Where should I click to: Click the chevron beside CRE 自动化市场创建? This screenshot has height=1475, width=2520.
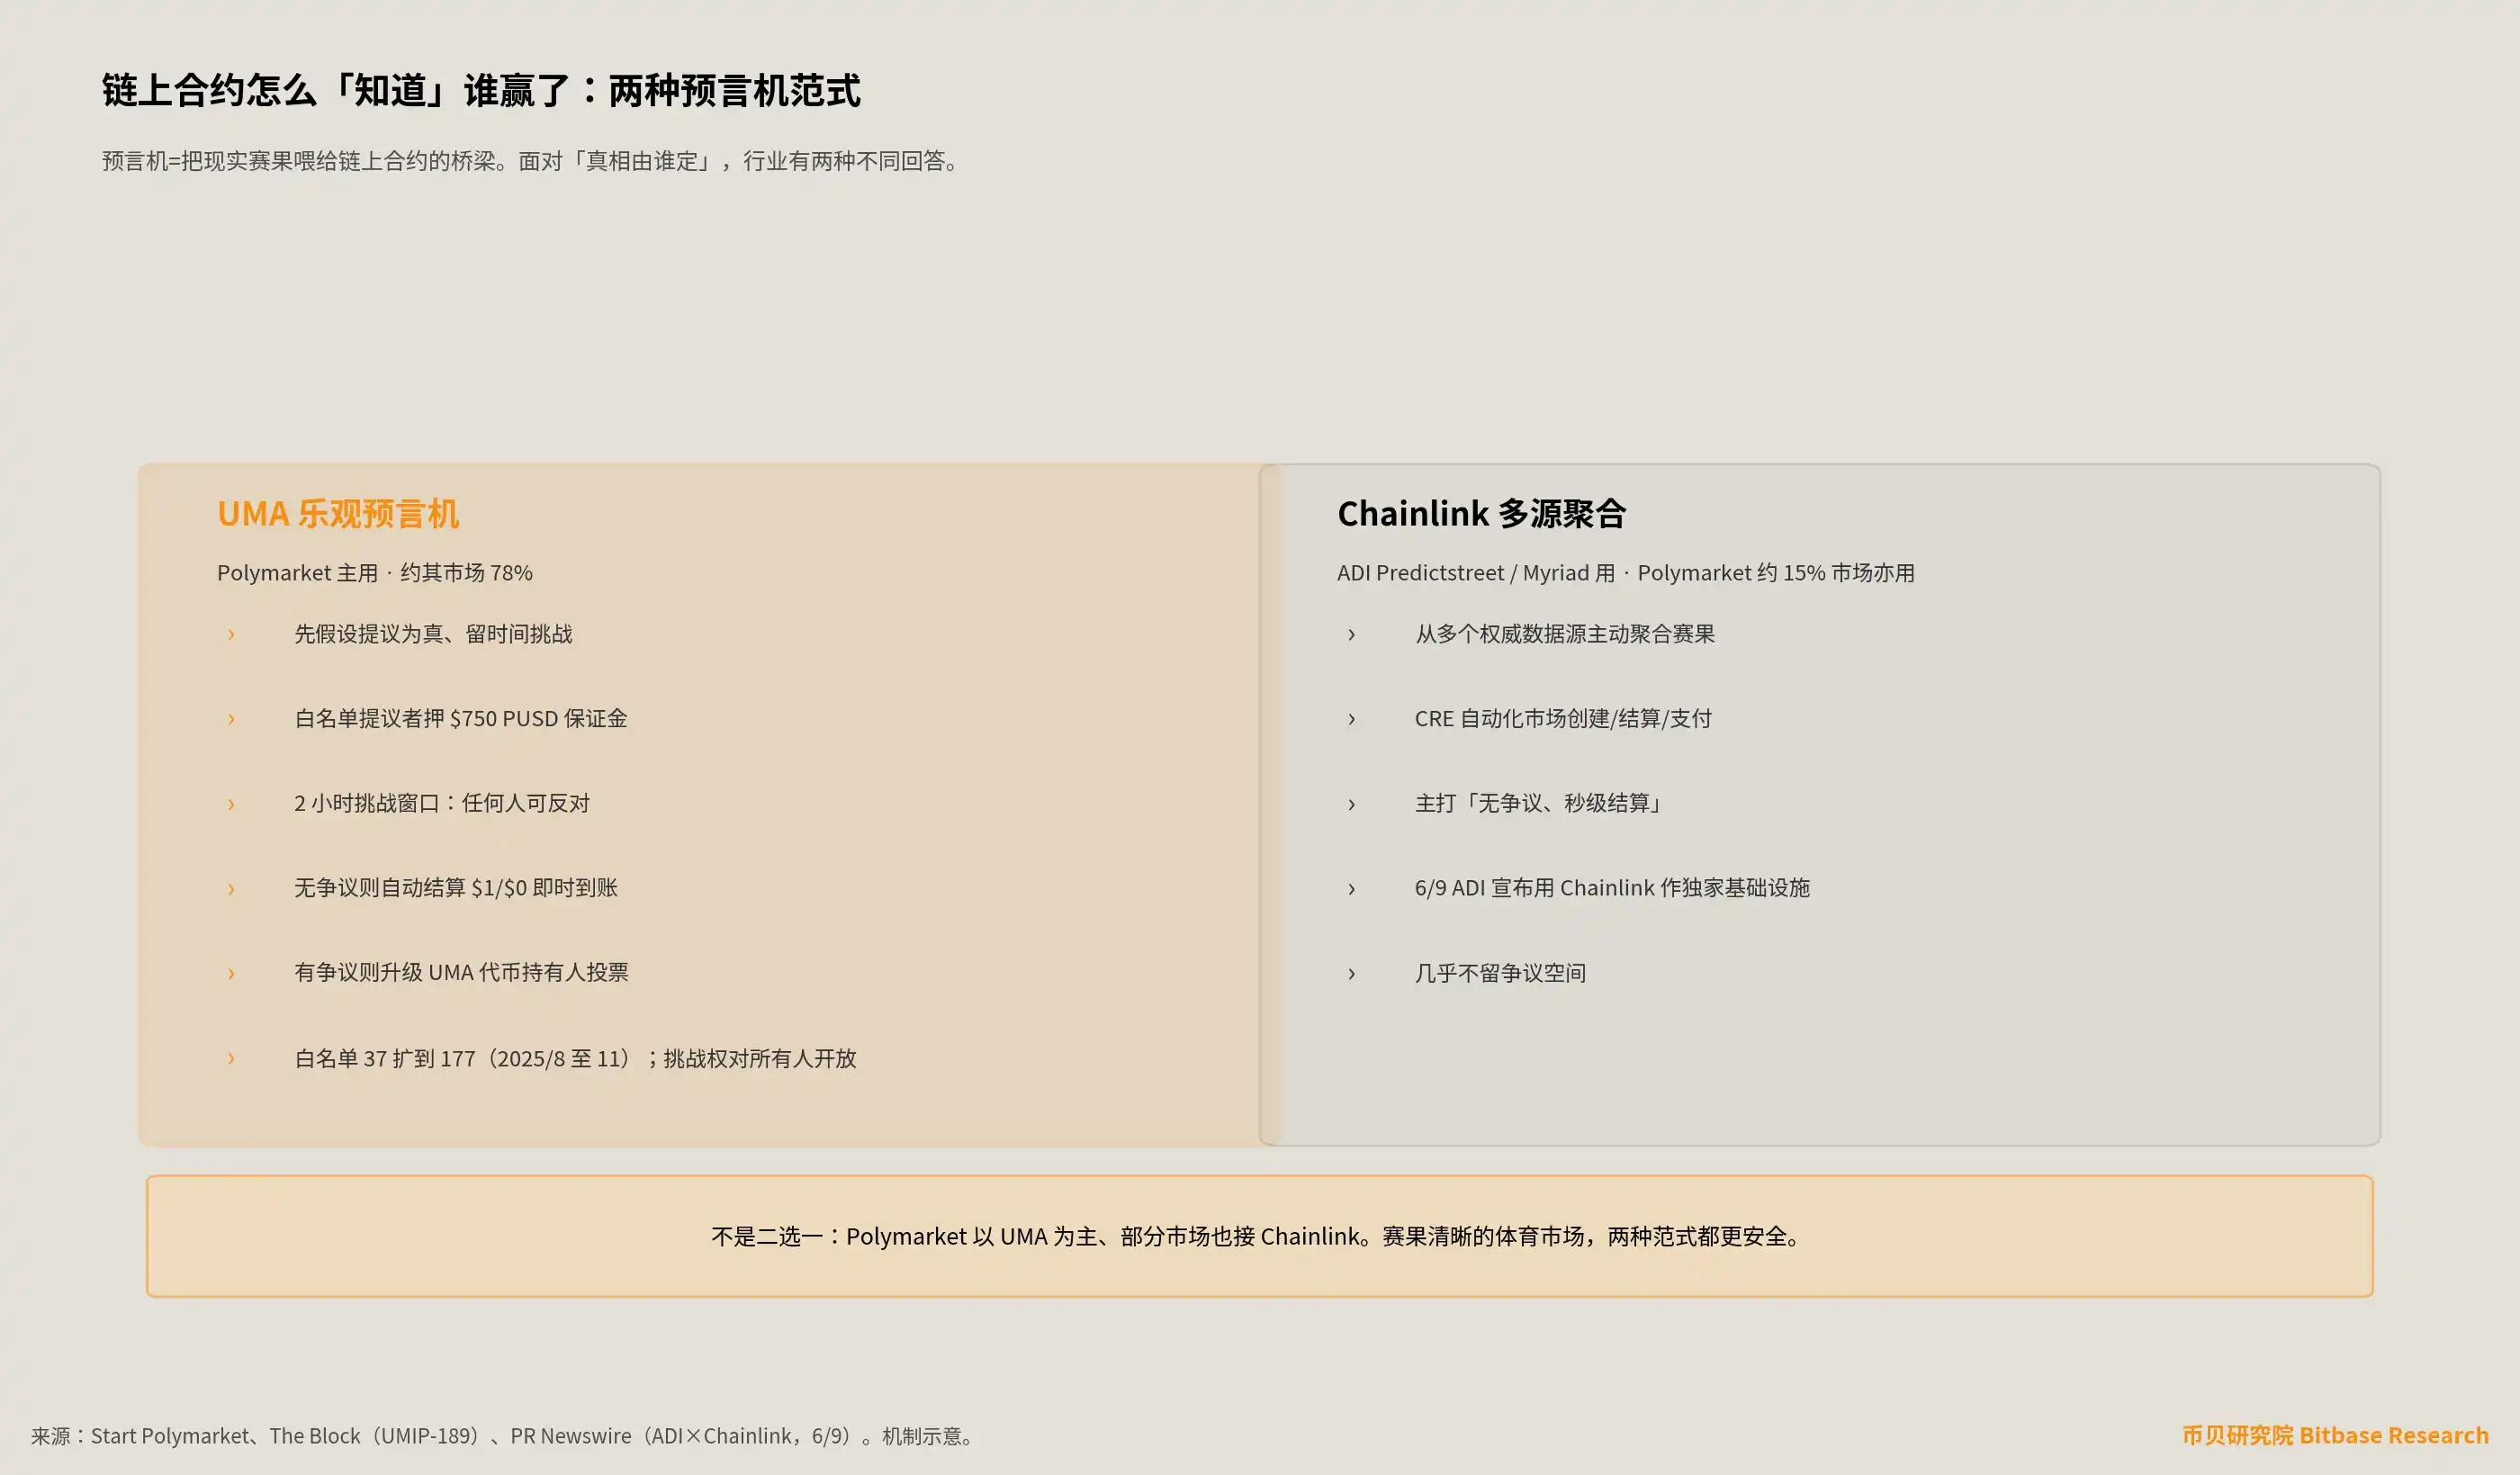pos(1352,719)
